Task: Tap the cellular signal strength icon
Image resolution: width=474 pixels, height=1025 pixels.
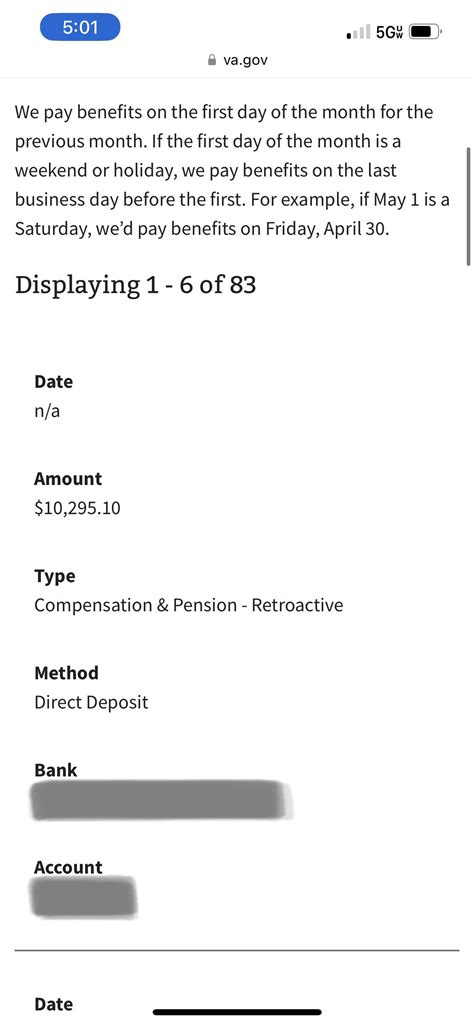Action: 358,32
